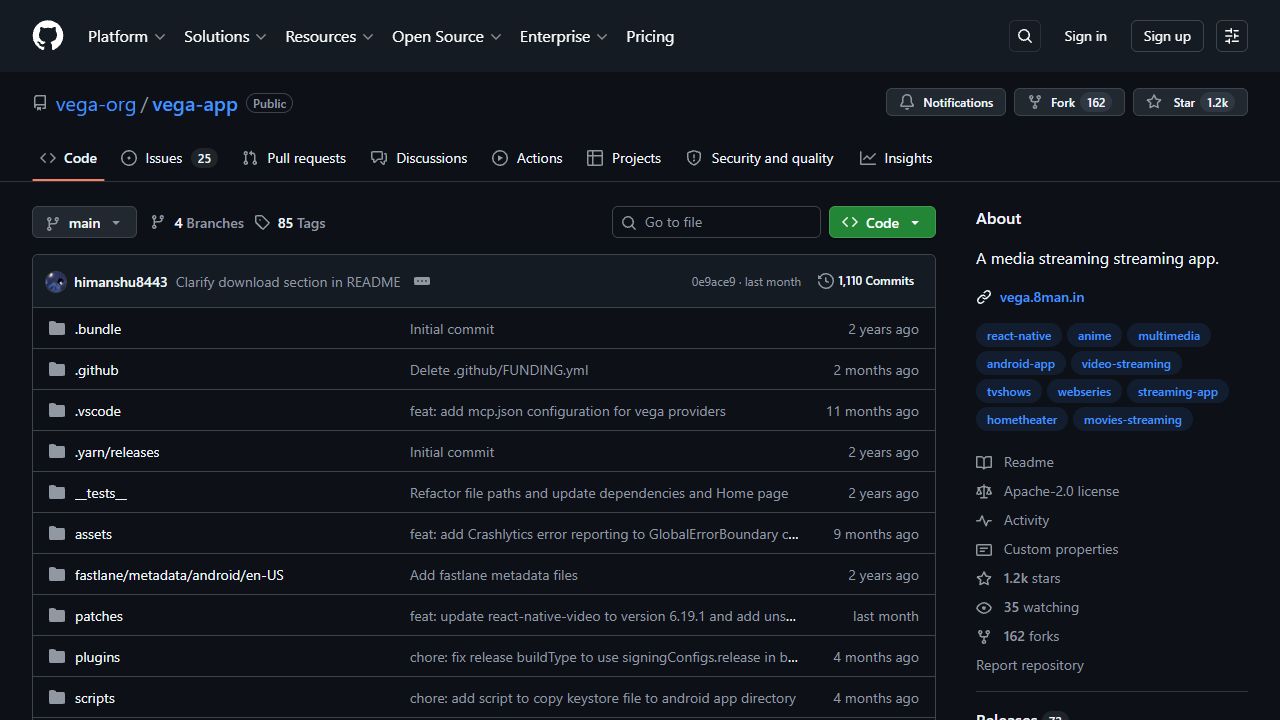Click the eye icon beside 35 watching
Image resolution: width=1280 pixels, height=720 pixels.
point(984,607)
